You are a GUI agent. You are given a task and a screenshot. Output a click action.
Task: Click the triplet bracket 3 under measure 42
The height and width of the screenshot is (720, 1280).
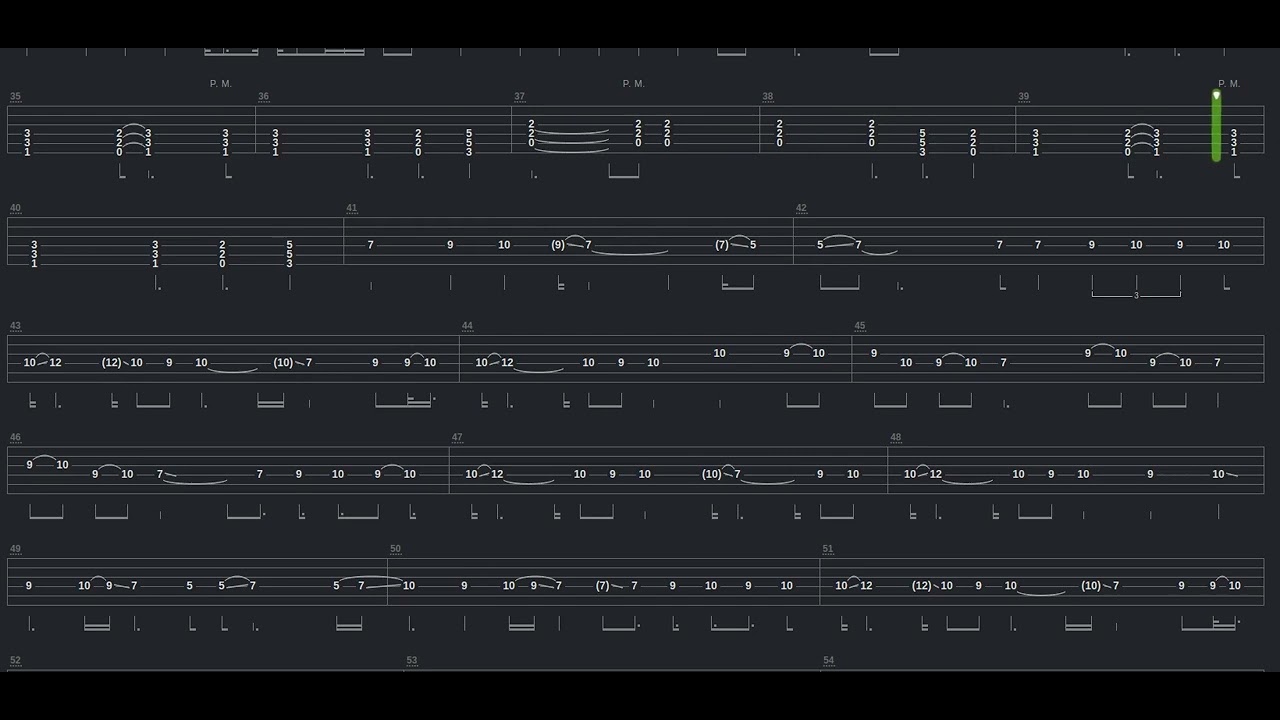pos(1136,296)
